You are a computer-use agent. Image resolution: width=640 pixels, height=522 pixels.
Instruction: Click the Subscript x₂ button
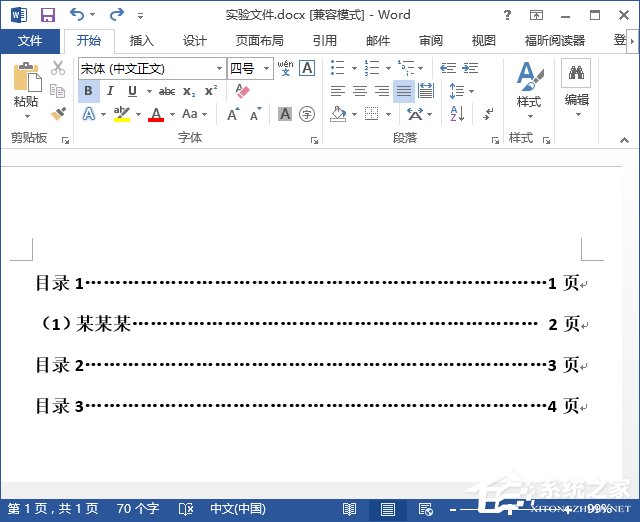click(x=189, y=91)
